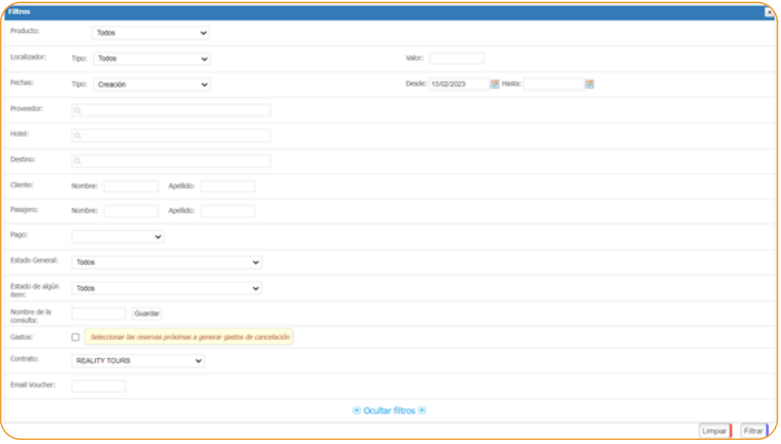Expand the Pago dropdown
Screen dimensions: 781x444
(x=117, y=237)
